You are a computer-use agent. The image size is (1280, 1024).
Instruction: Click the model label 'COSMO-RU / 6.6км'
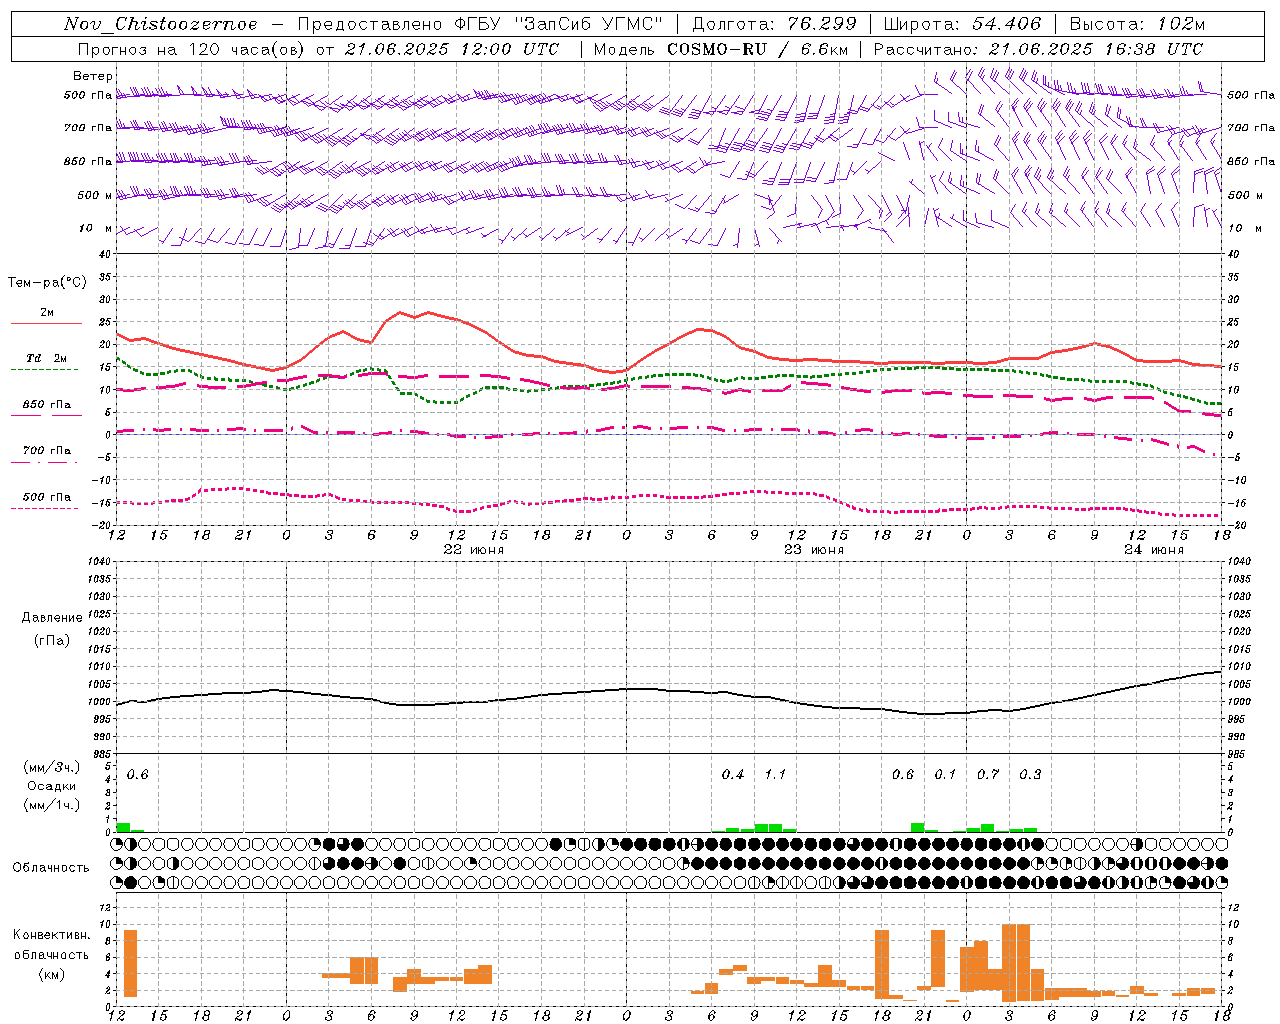pyautogui.click(x=758, y=49)
